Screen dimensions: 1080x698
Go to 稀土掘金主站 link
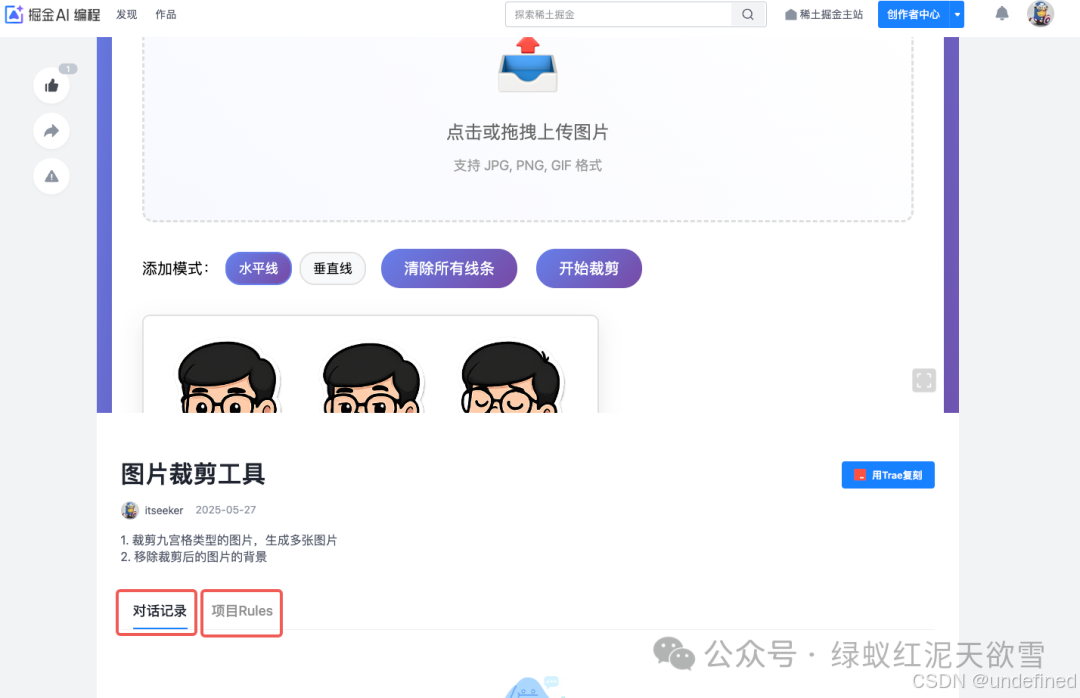824,14
